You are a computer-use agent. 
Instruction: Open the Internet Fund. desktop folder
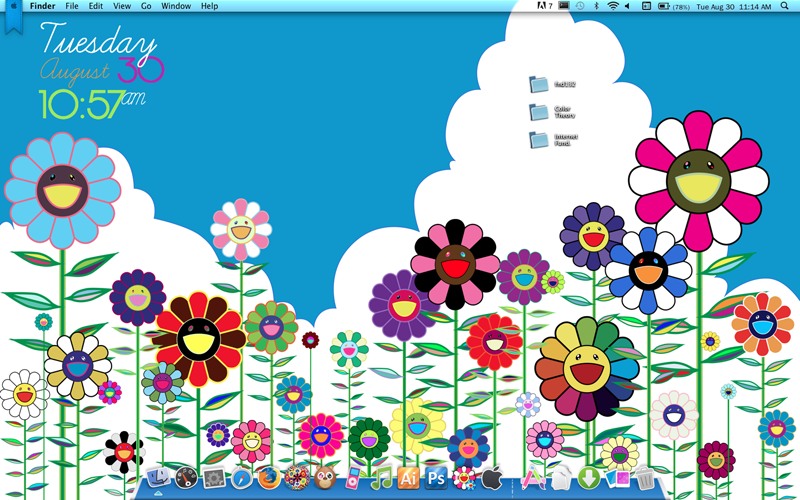554,140
